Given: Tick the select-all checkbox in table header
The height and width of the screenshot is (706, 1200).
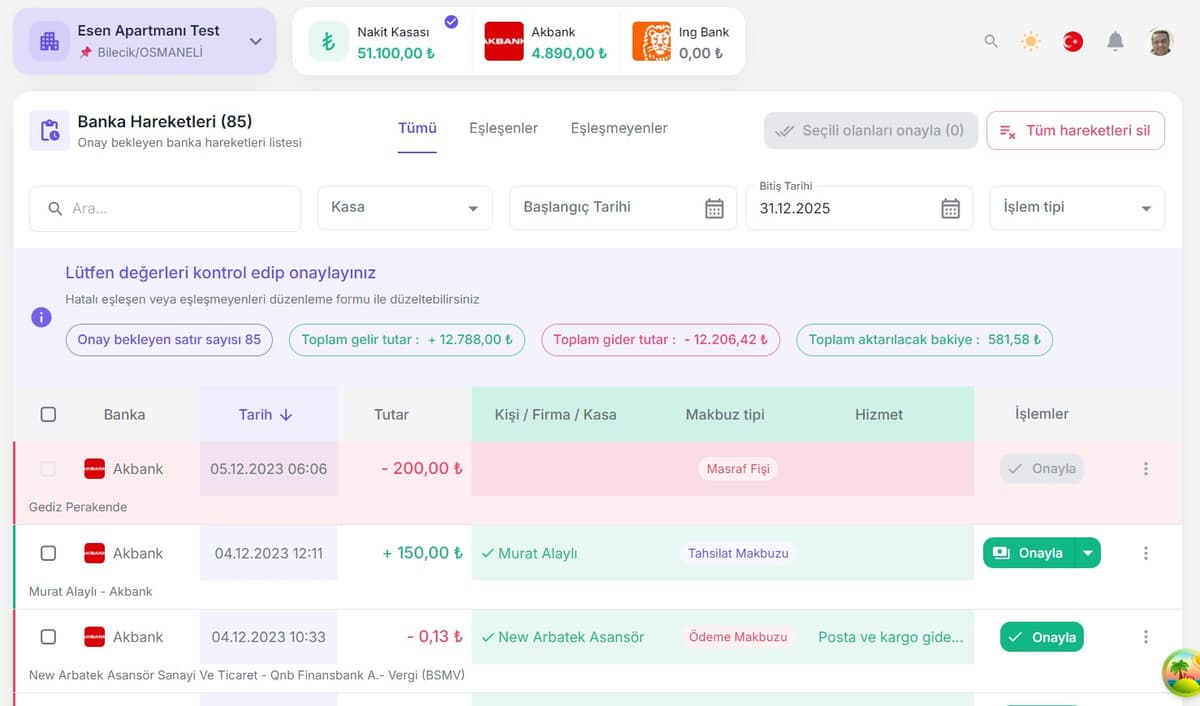Looking at the screenshot, I should 48,414.
